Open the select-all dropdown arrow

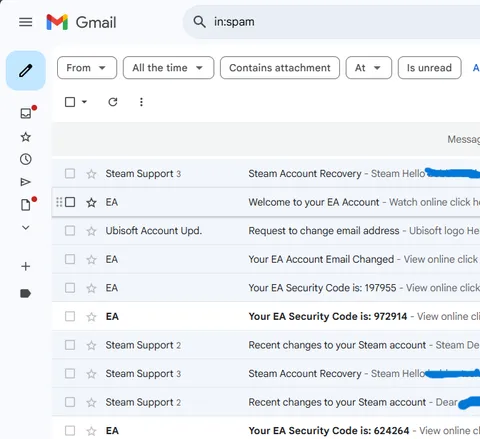(x=84, y=102)
